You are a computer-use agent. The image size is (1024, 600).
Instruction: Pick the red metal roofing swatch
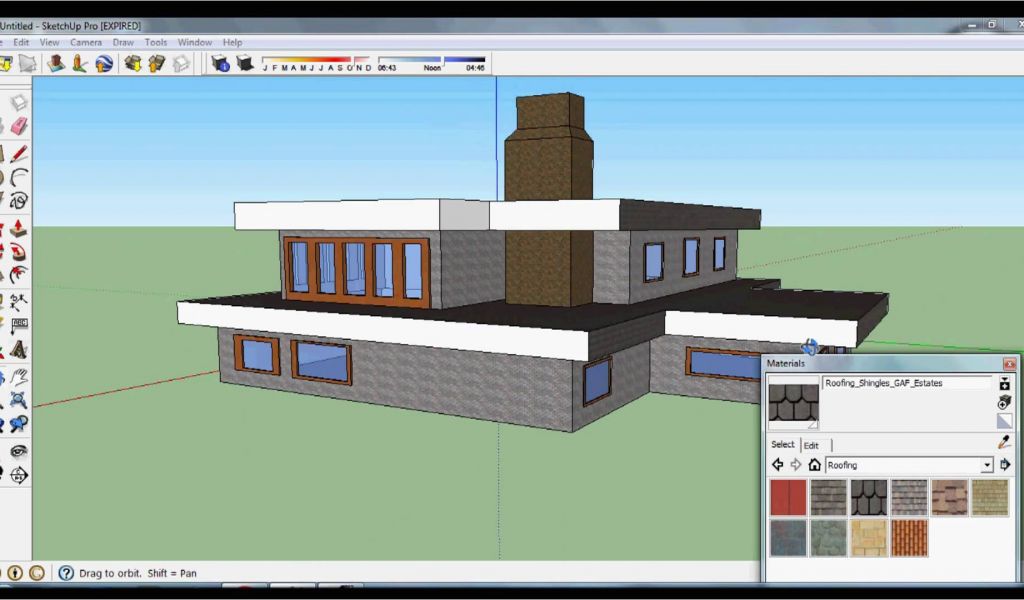pos(788,497)
